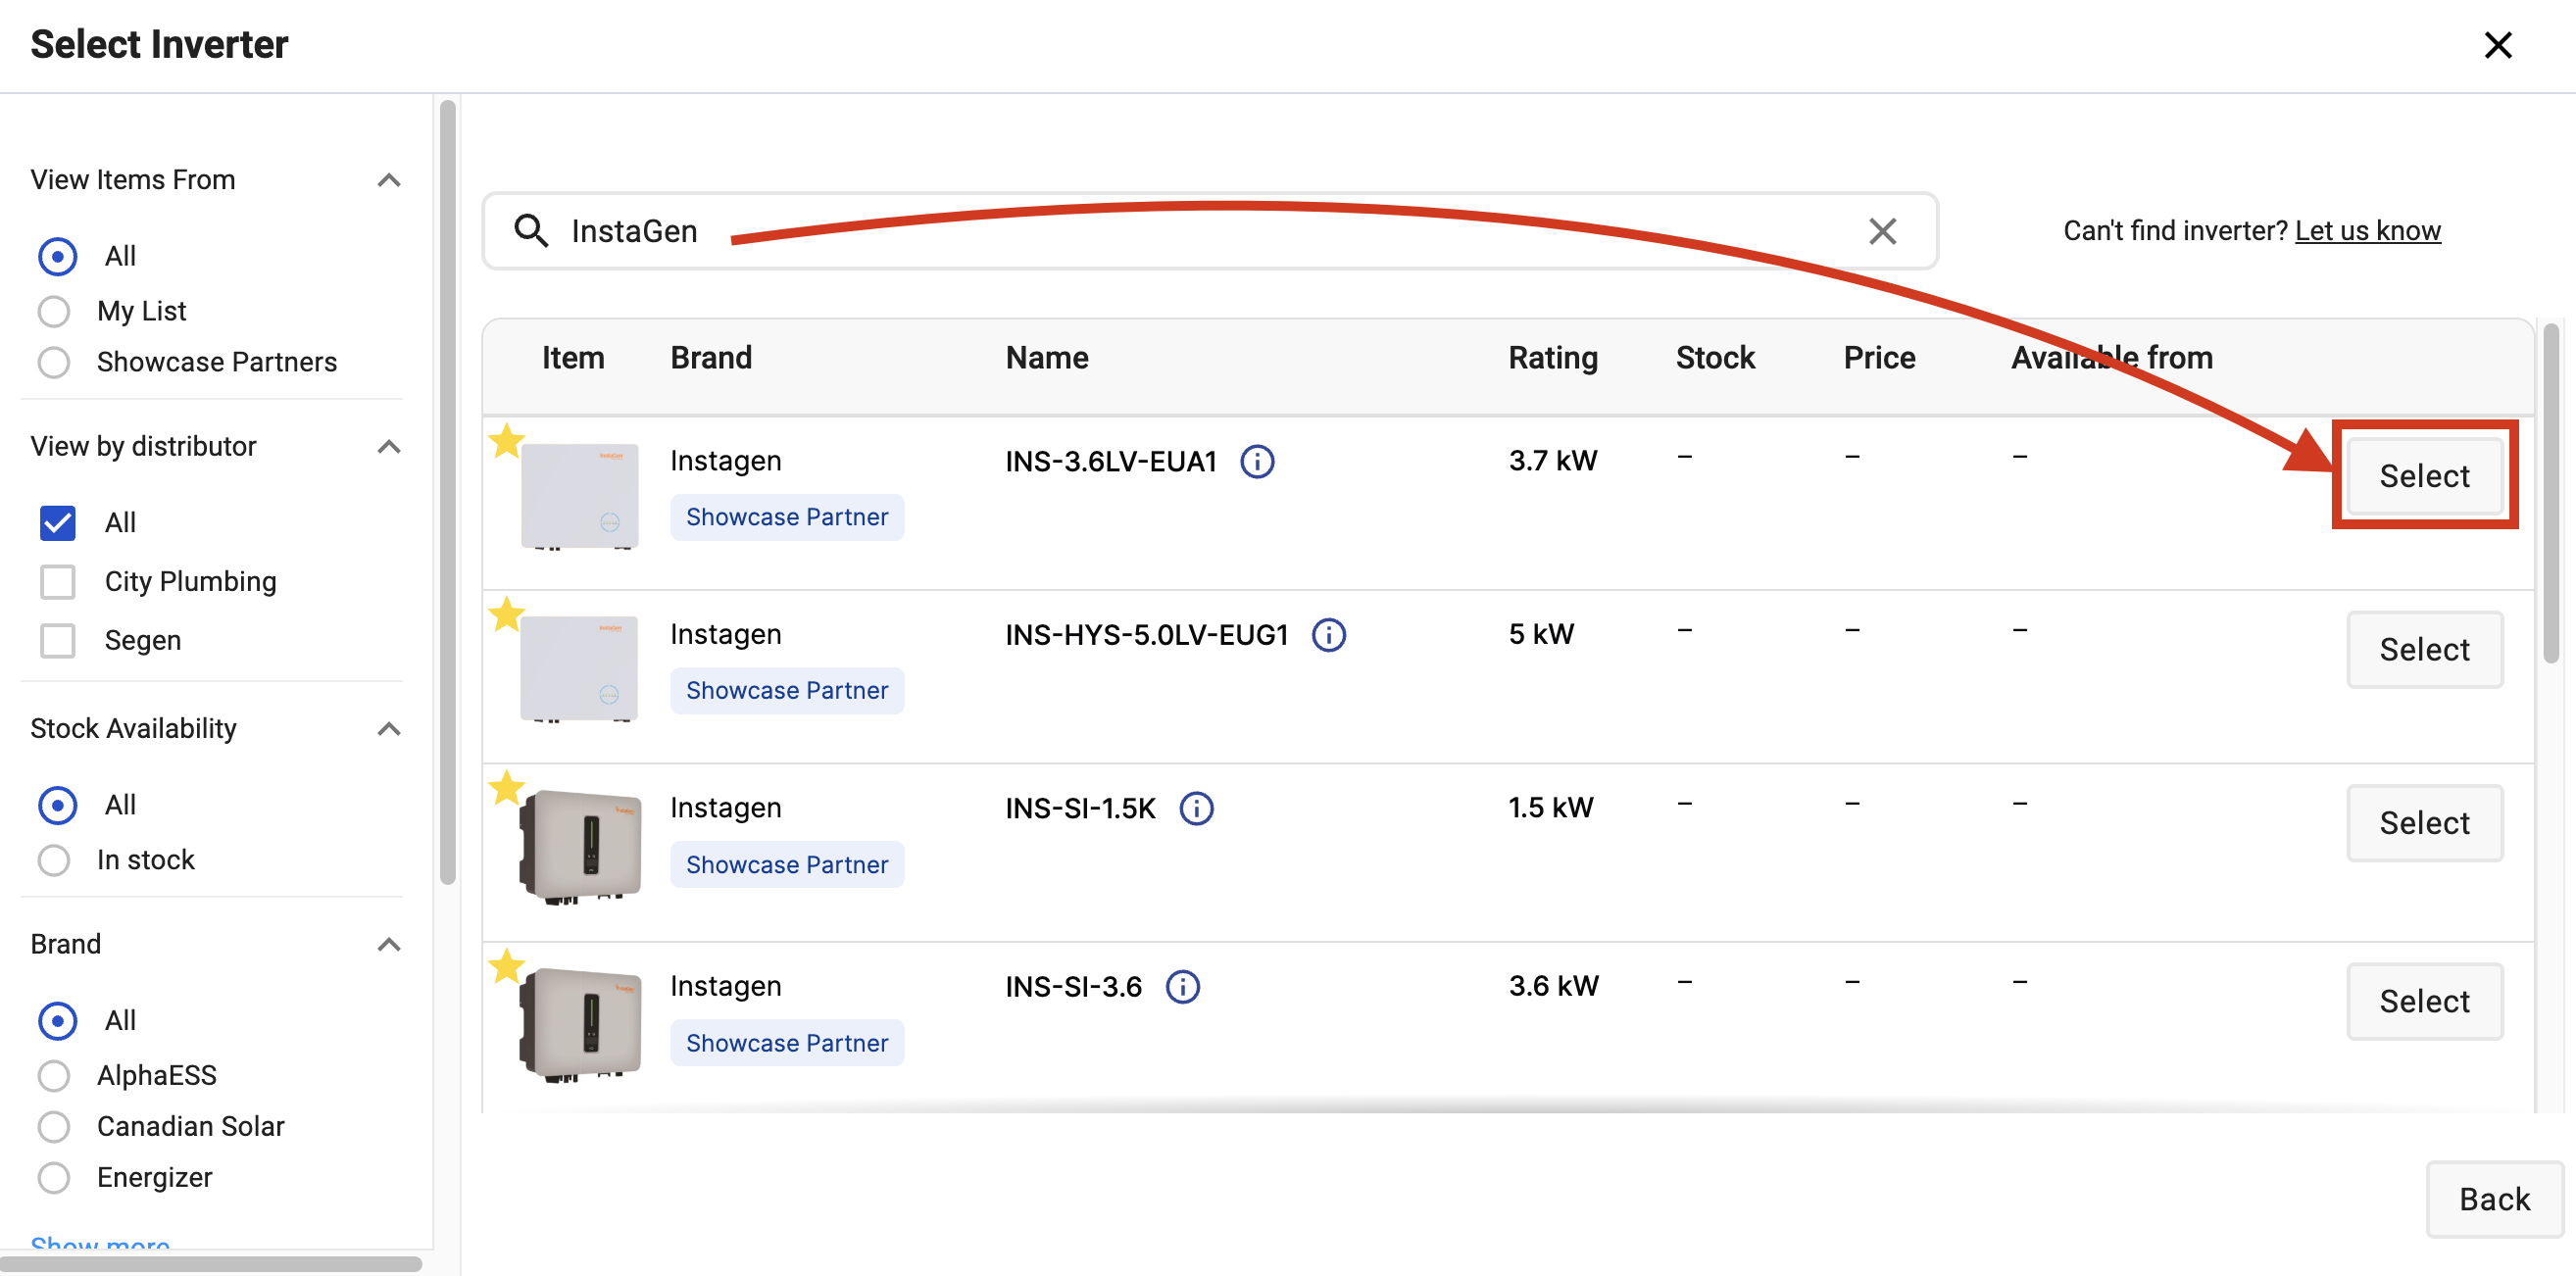Viewport: 2576px width, 1276px height.
Task: Select Showcase Partners radio option
Action: point(54,362)
